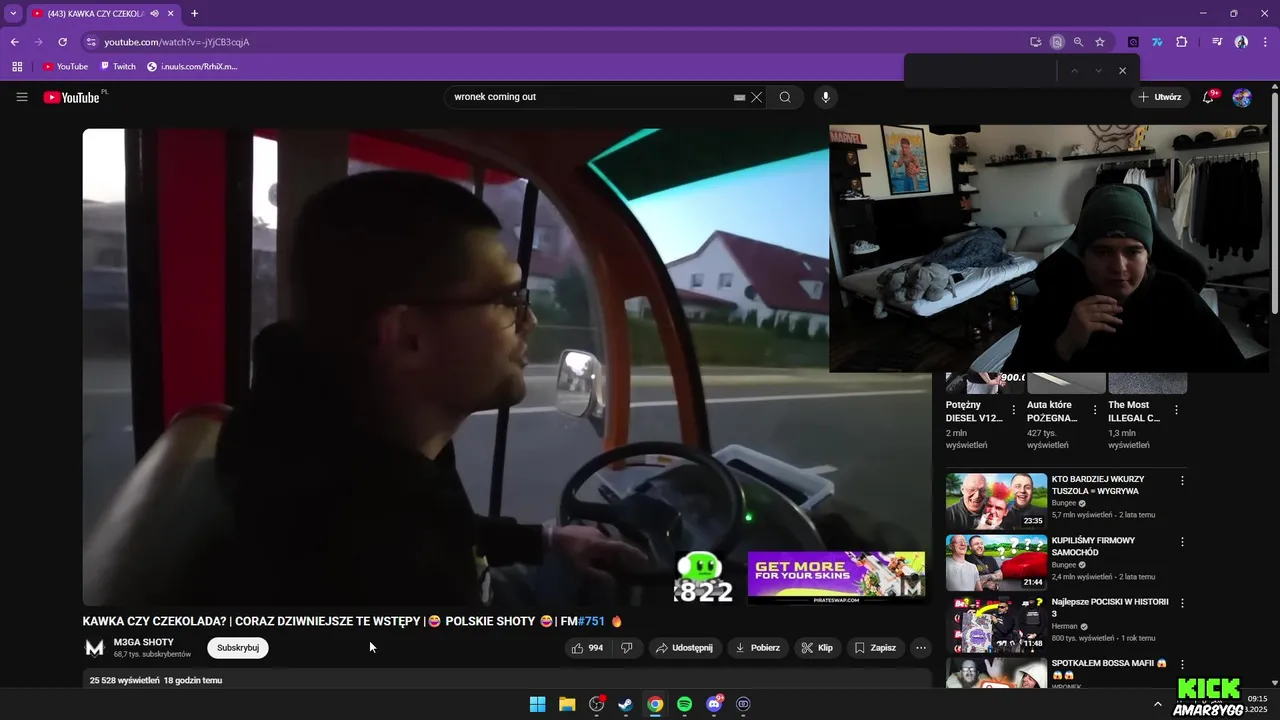The height and width of the screenshot is (720, 1280).
Task: View site information icon in address bar
Action: (x=91, y=42)
